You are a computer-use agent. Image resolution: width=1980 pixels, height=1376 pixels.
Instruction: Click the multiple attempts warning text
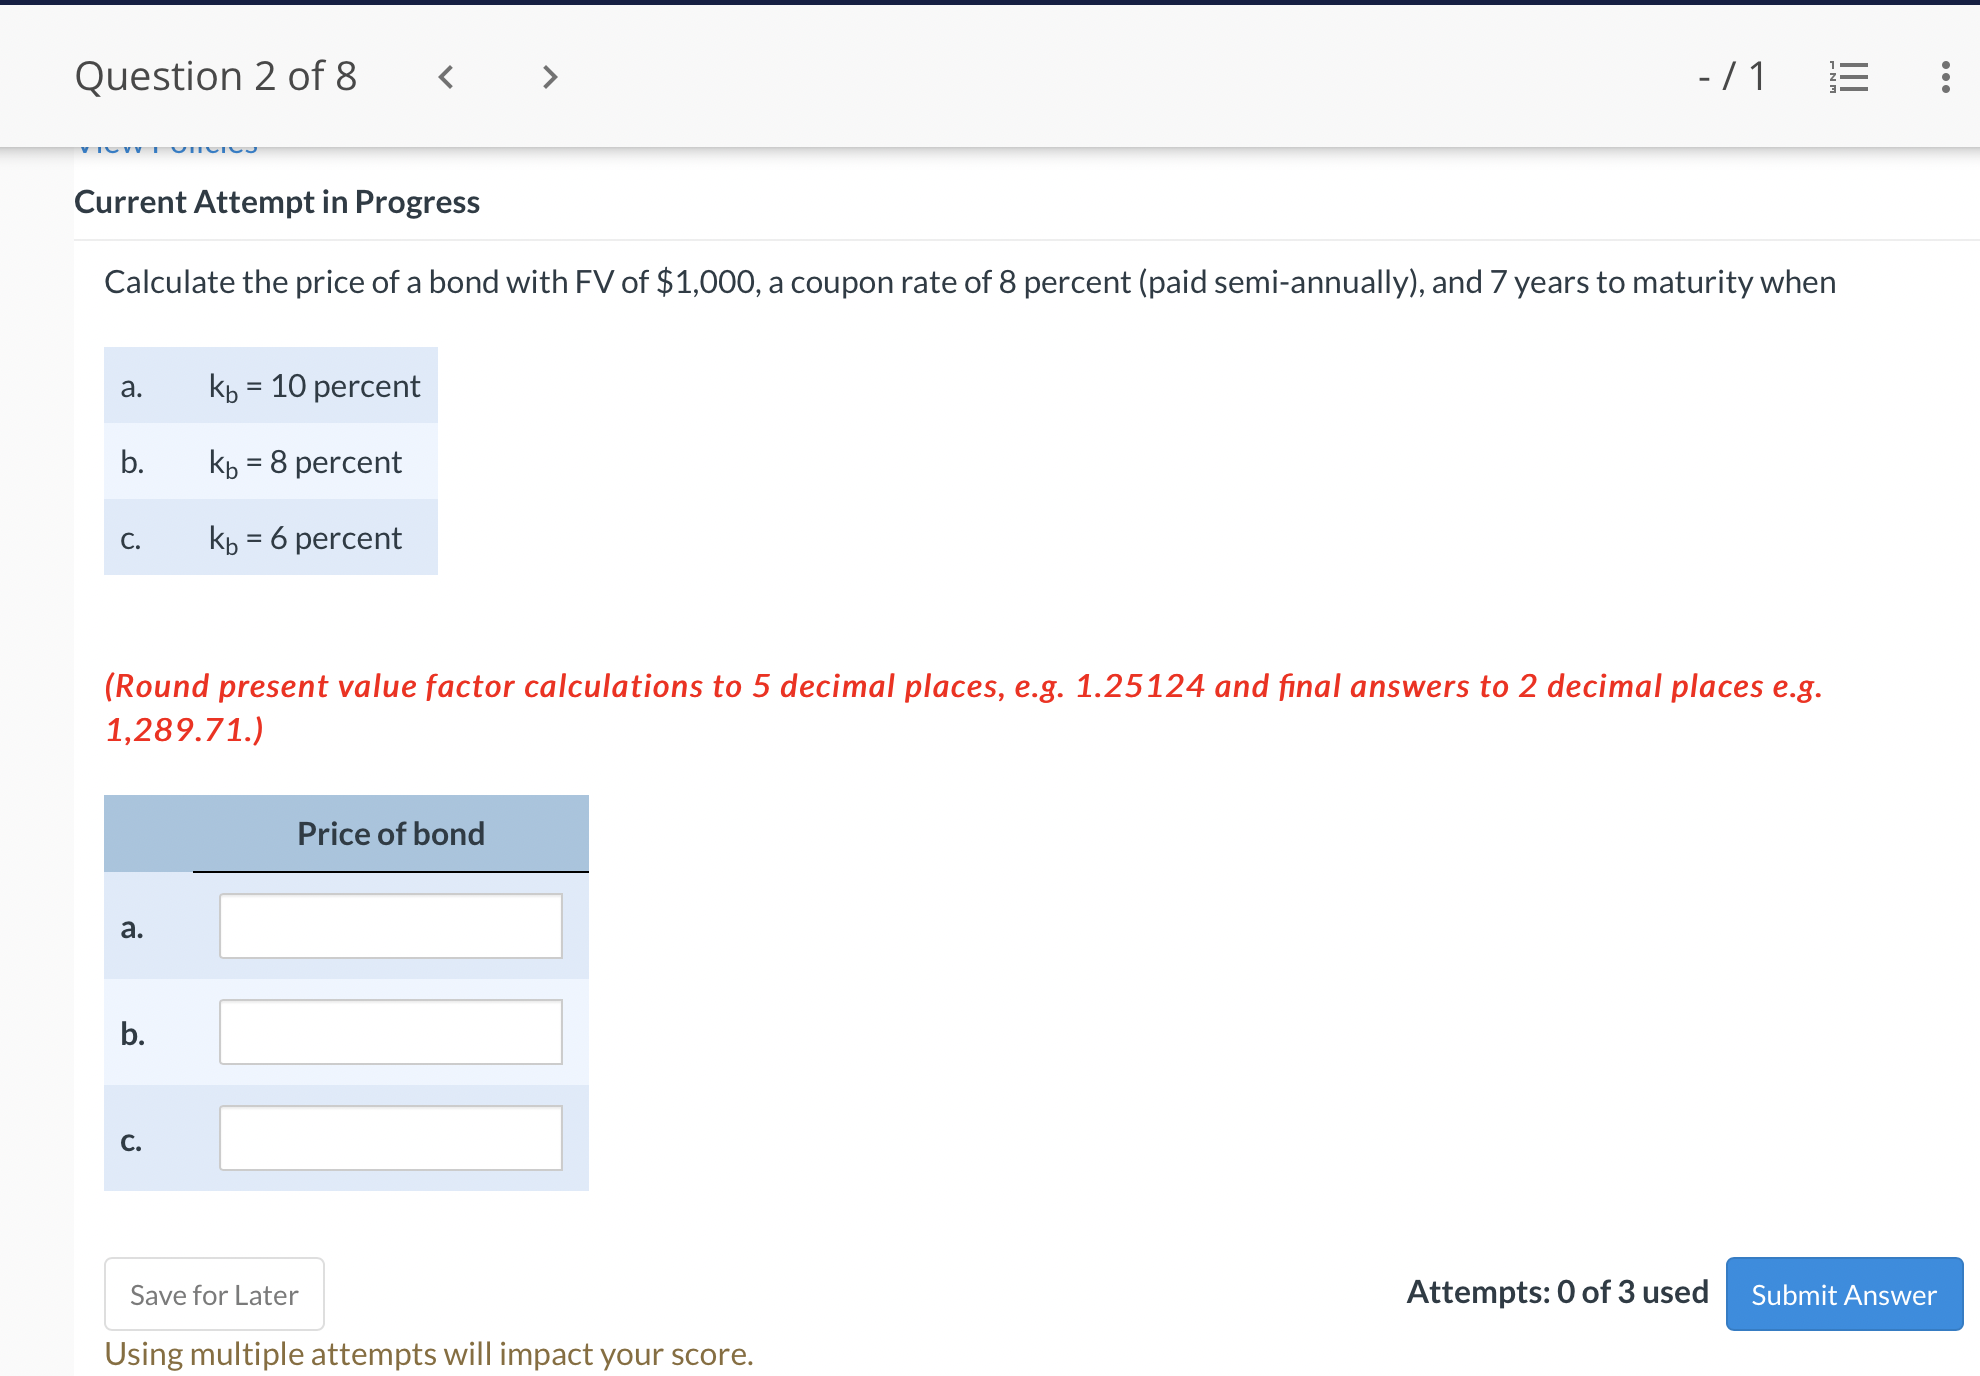pos(428,1353)
